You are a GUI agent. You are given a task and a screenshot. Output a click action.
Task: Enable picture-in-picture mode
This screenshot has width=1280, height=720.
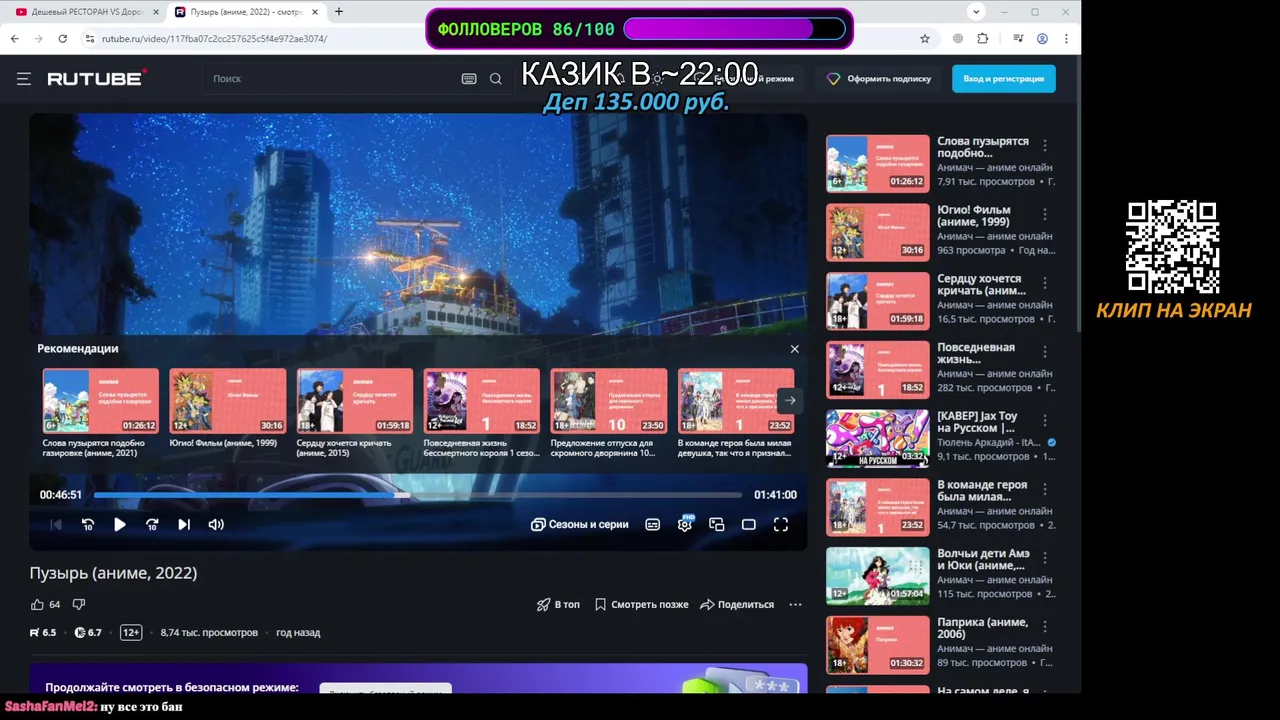point(717,524)
